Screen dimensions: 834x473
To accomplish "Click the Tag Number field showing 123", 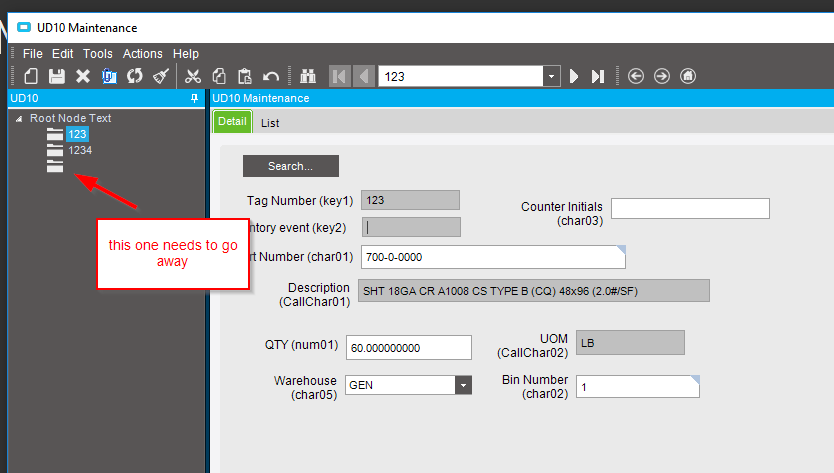I will pos(410,200).
